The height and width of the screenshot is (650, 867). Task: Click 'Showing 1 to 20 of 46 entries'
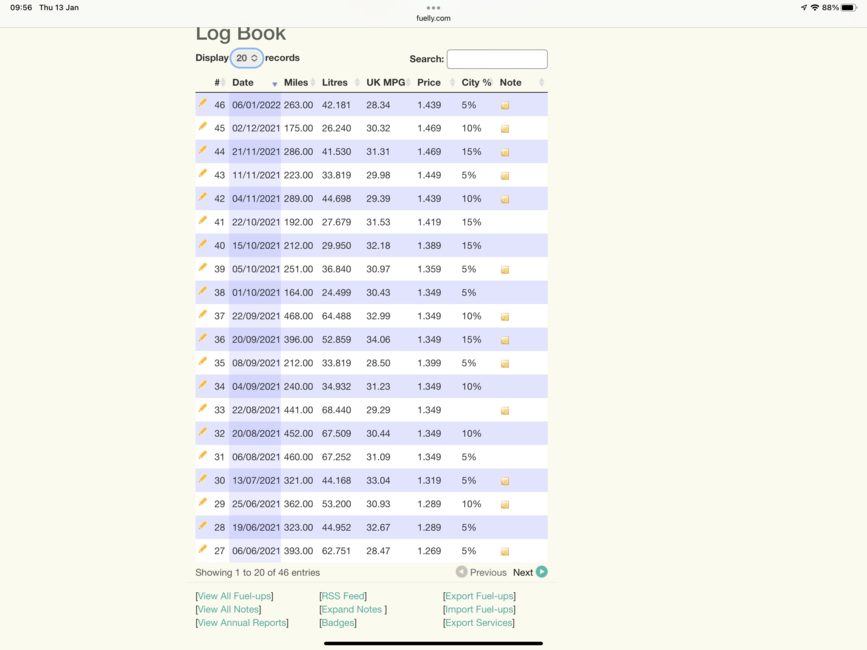(258, 573)
